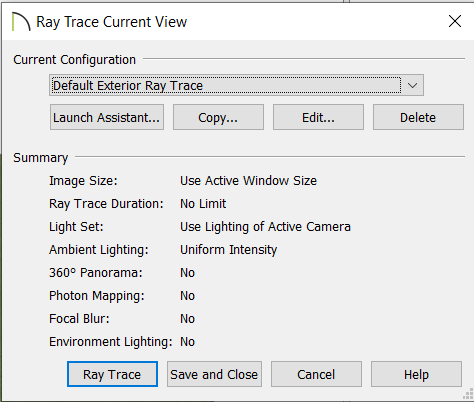
Task: Launch the Ray Trace Assistant
Action: click(x=107, y=117)
